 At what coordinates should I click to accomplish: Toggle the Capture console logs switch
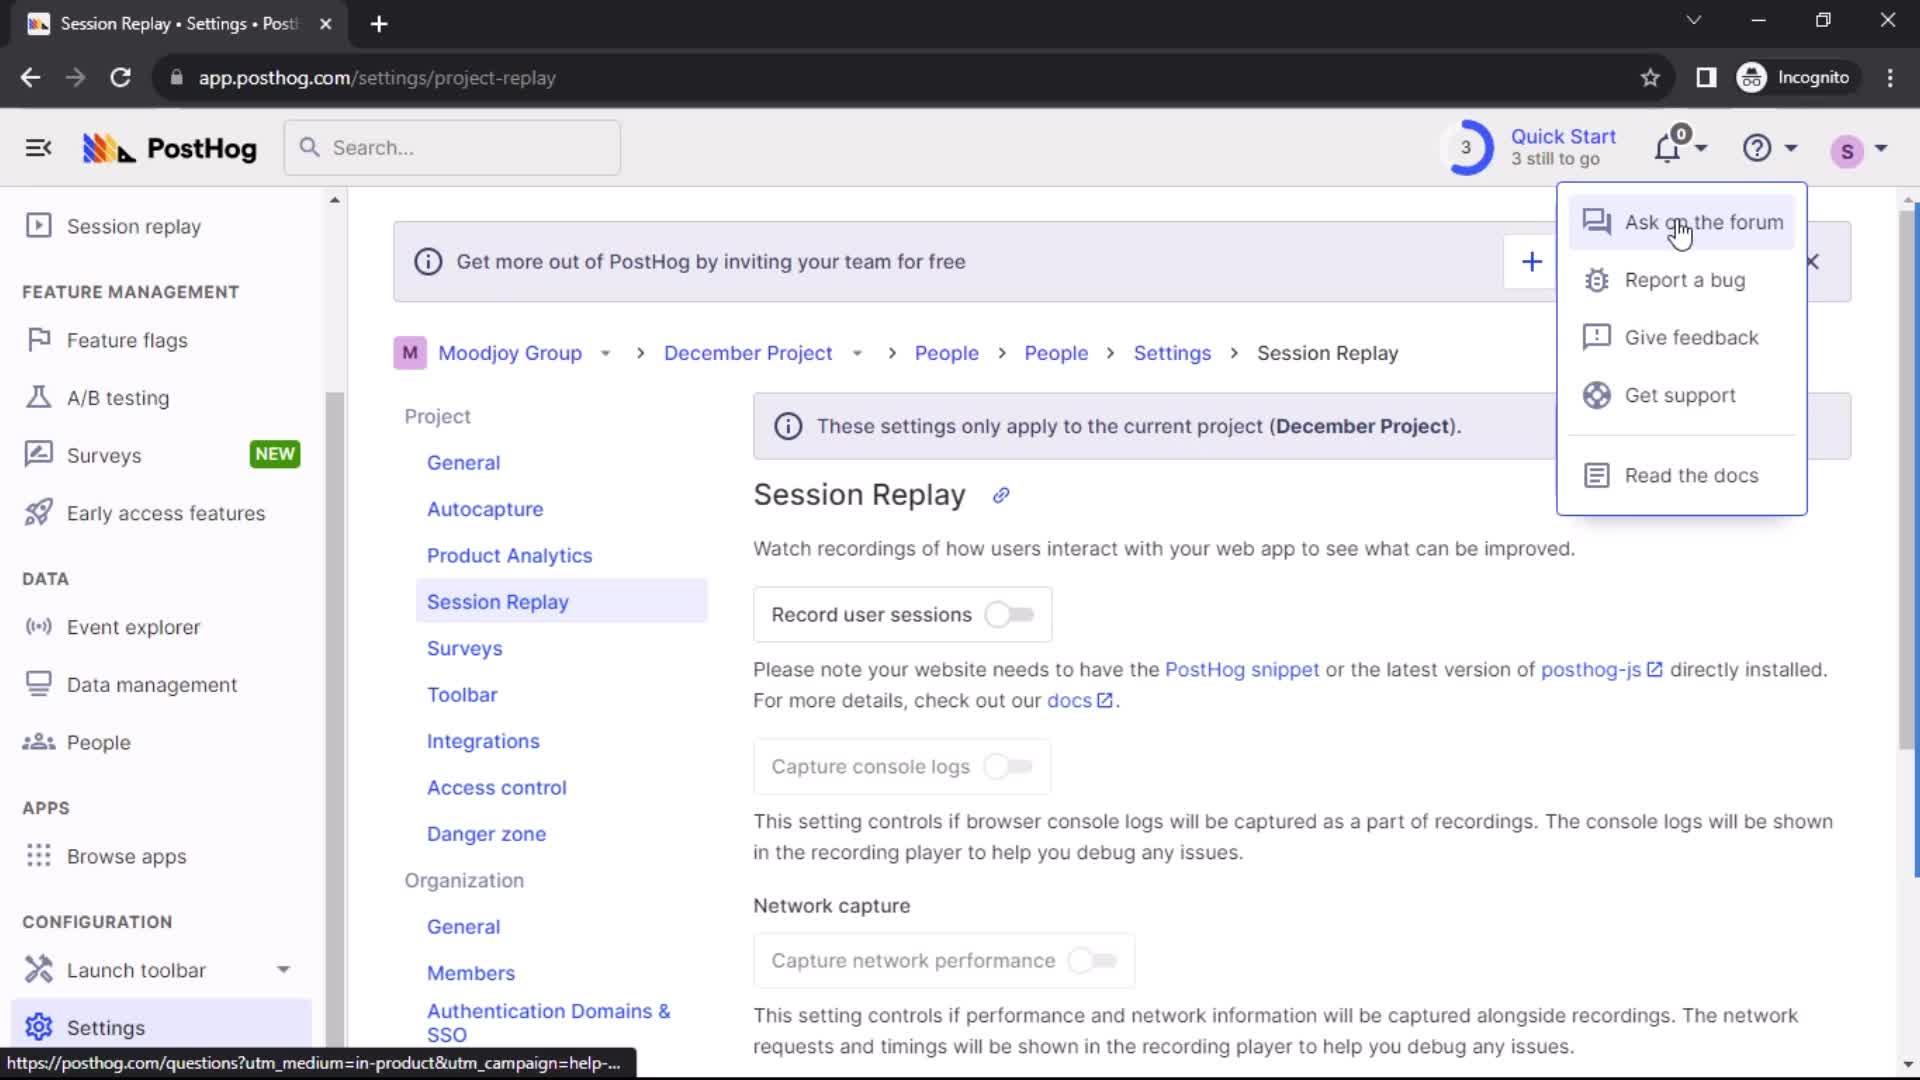[x=1013, y=766]
